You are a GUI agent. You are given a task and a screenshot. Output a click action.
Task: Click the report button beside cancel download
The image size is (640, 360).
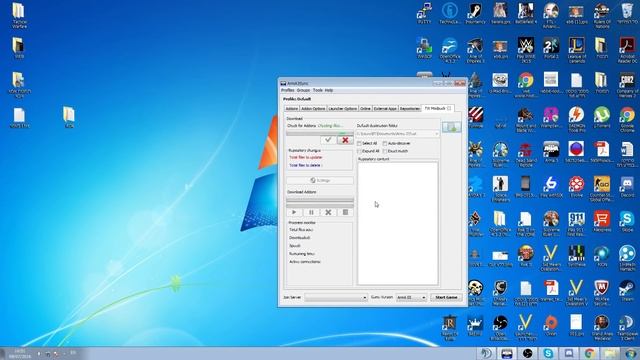345,212
